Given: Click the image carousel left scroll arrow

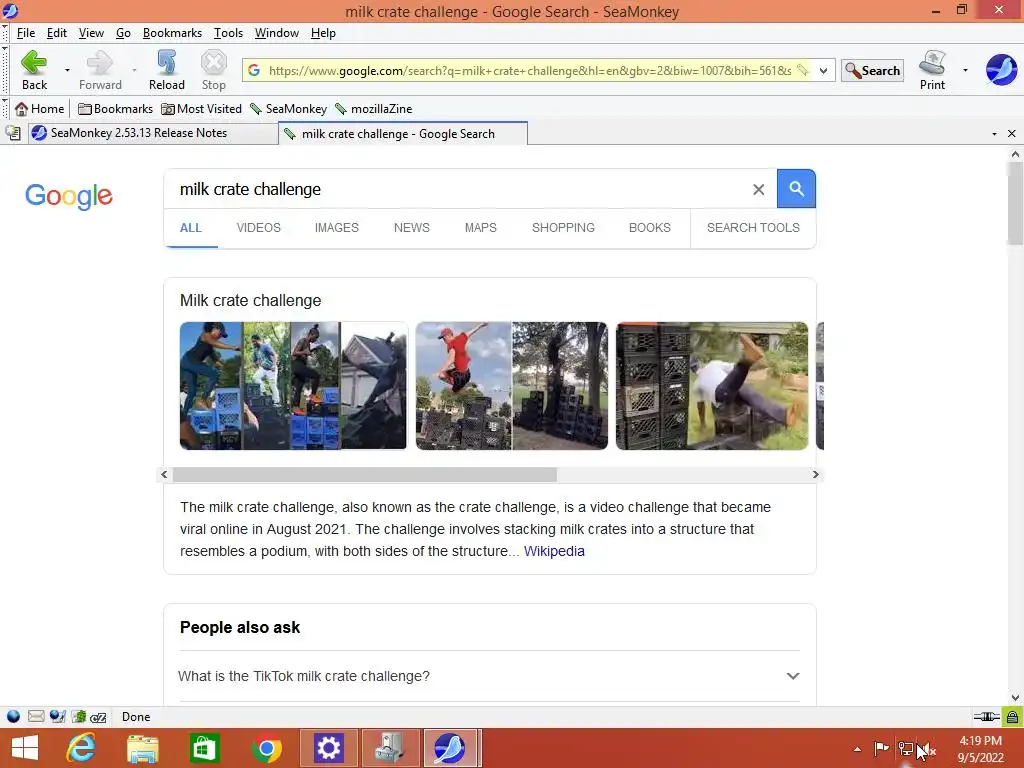Looking at the screenshot, I should 165,475.
